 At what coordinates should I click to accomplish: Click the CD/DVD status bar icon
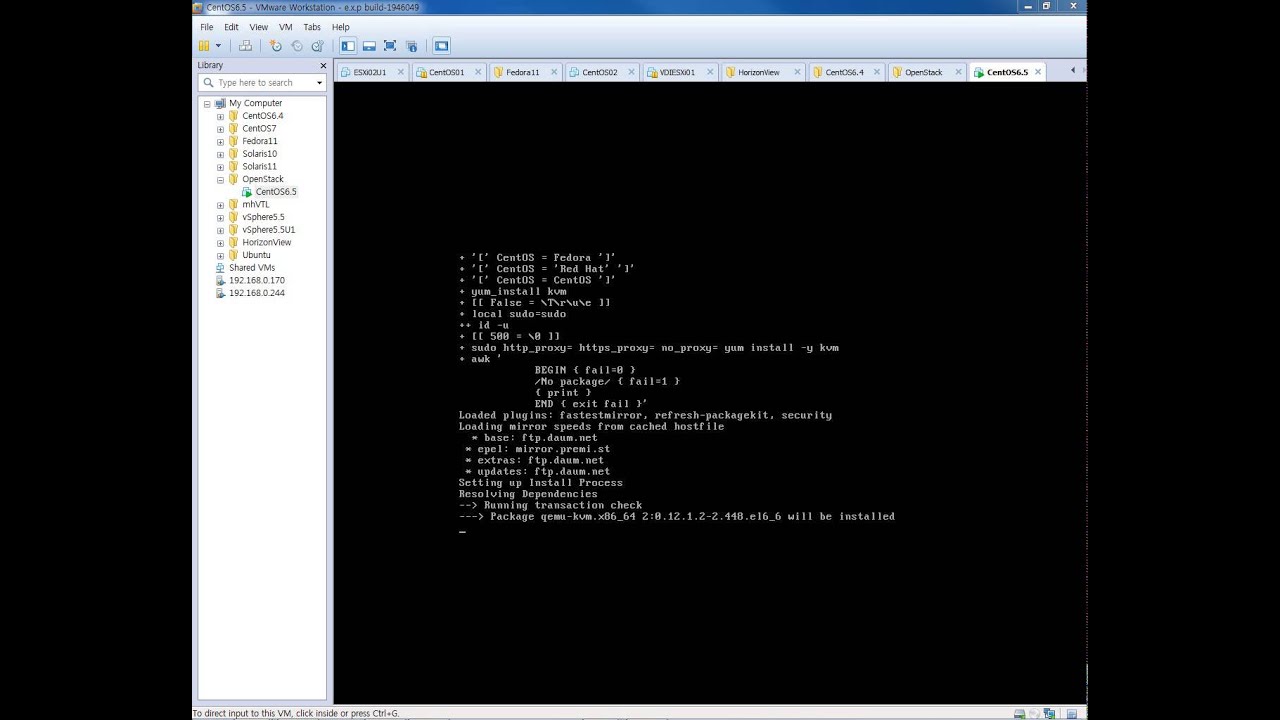(x=1034, y=714)
